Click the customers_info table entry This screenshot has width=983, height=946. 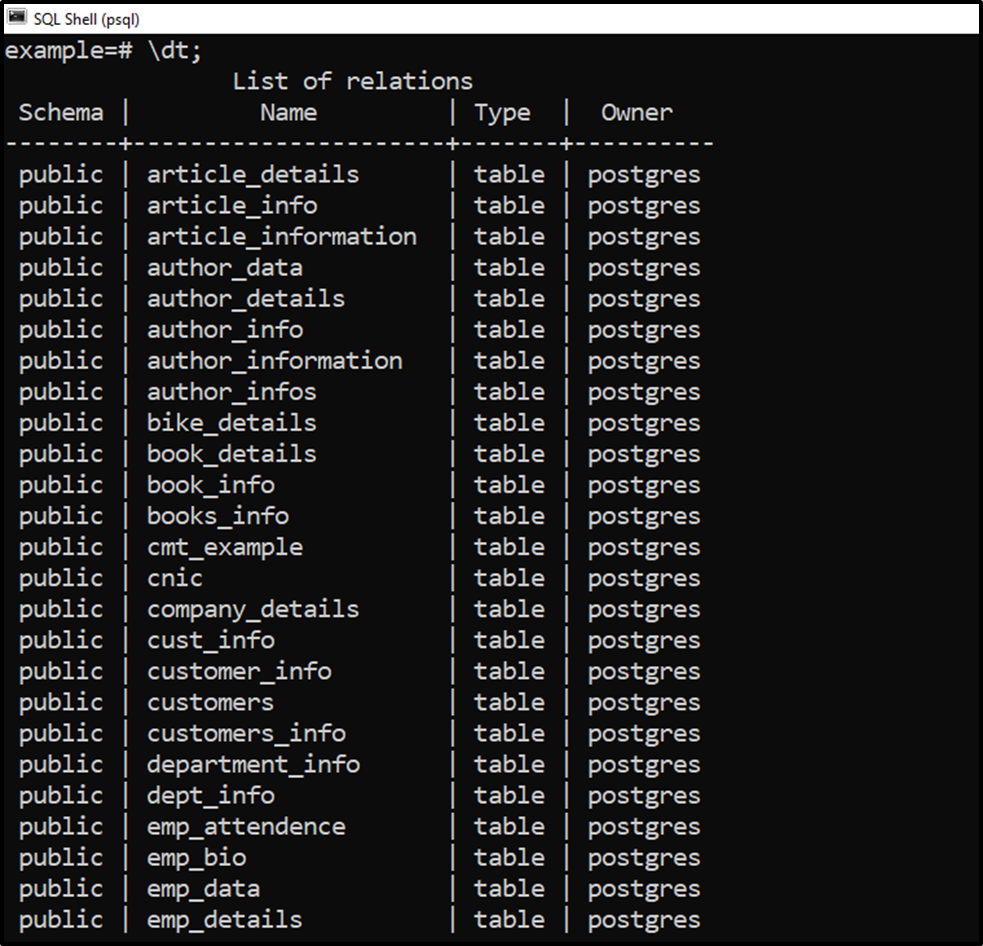pyautogui.click(x=246, y=734)
